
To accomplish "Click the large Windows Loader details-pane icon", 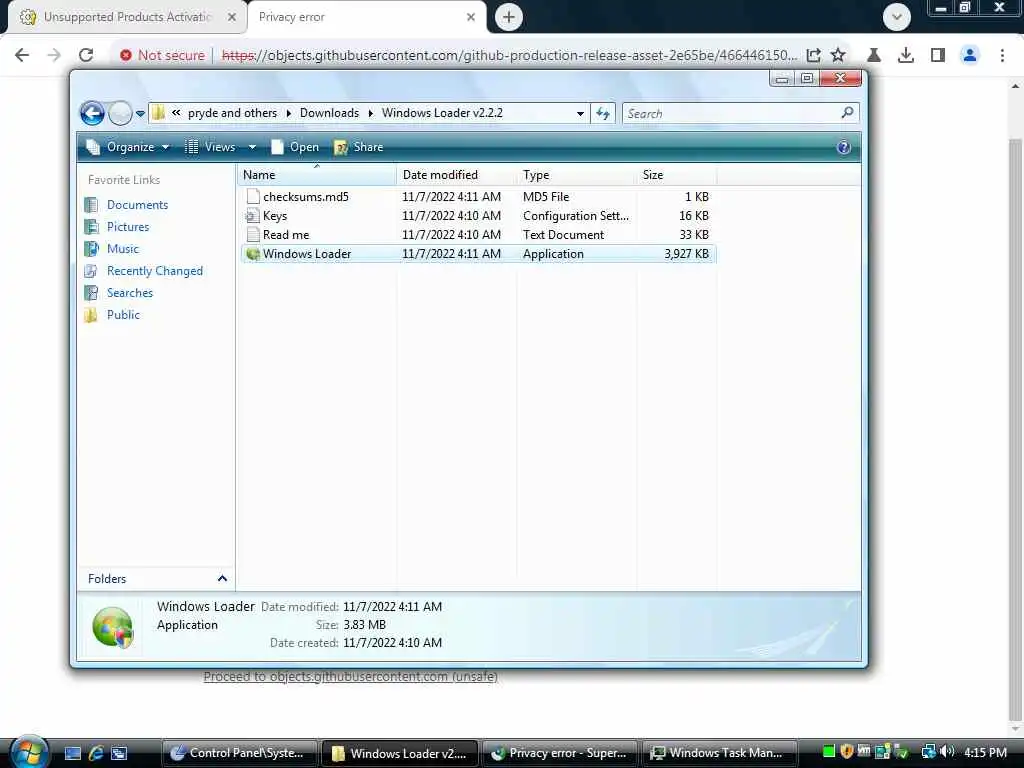I will coord(113,626).
